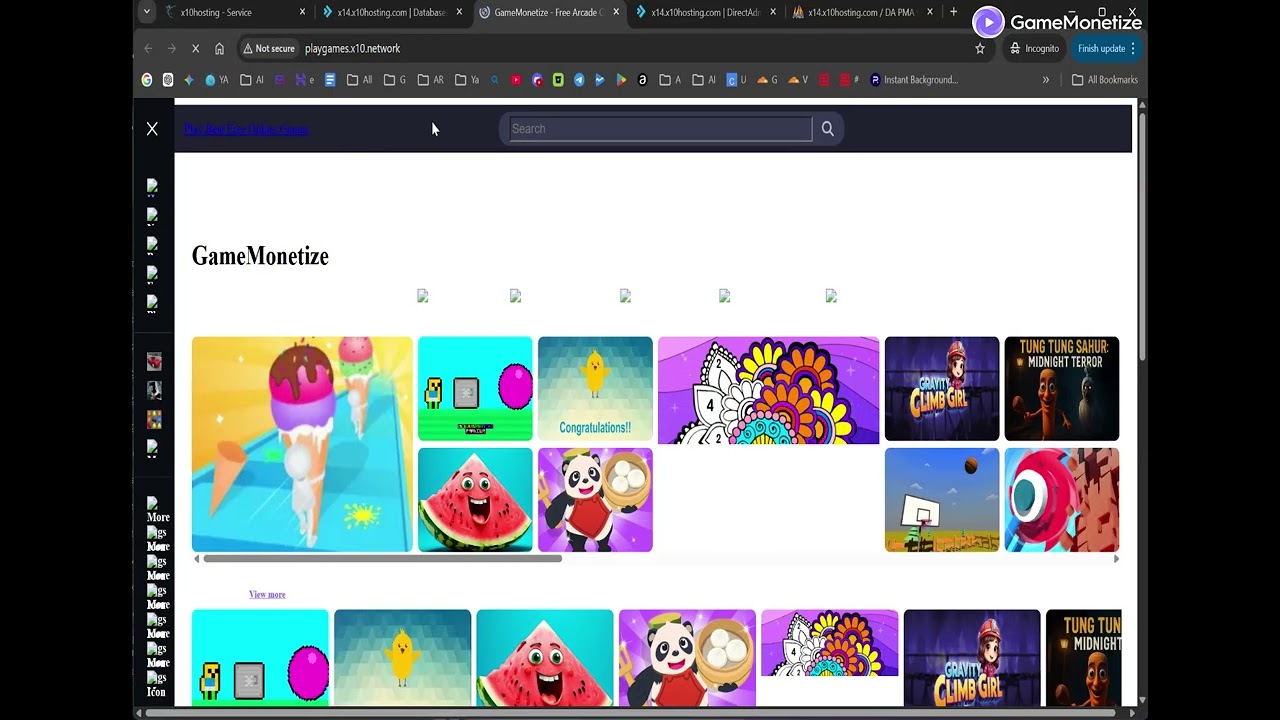Focus the site Search field

tap(660, 128)
